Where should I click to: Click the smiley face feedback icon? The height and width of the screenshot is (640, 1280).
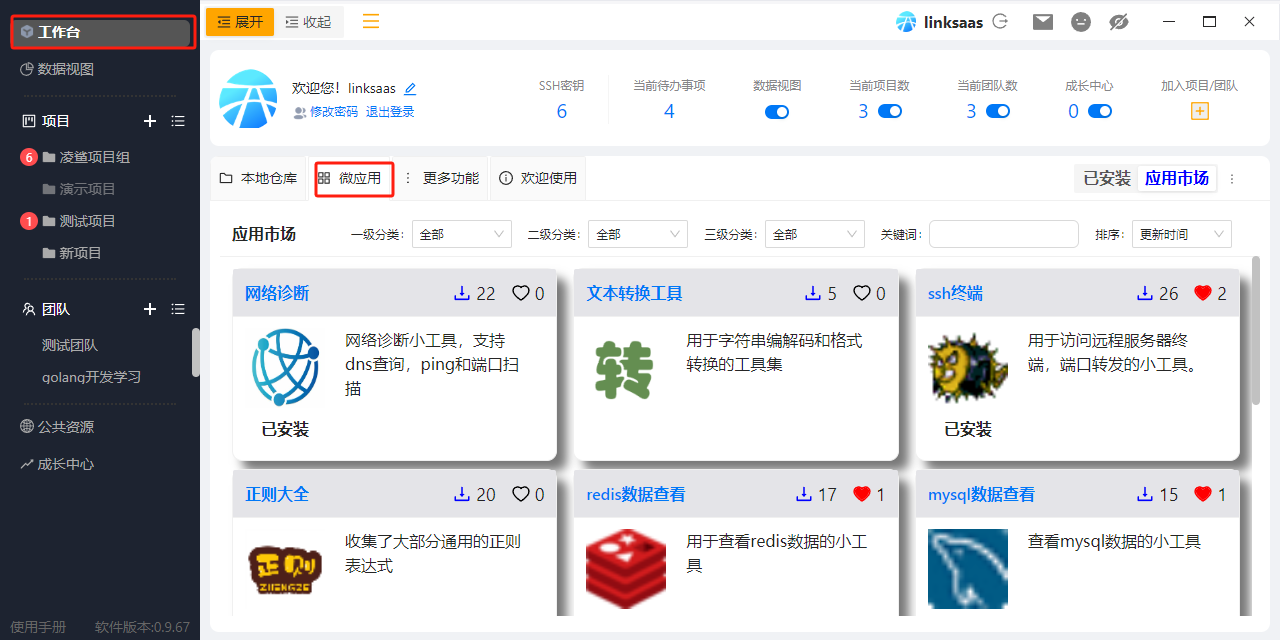pos(1081,21)
